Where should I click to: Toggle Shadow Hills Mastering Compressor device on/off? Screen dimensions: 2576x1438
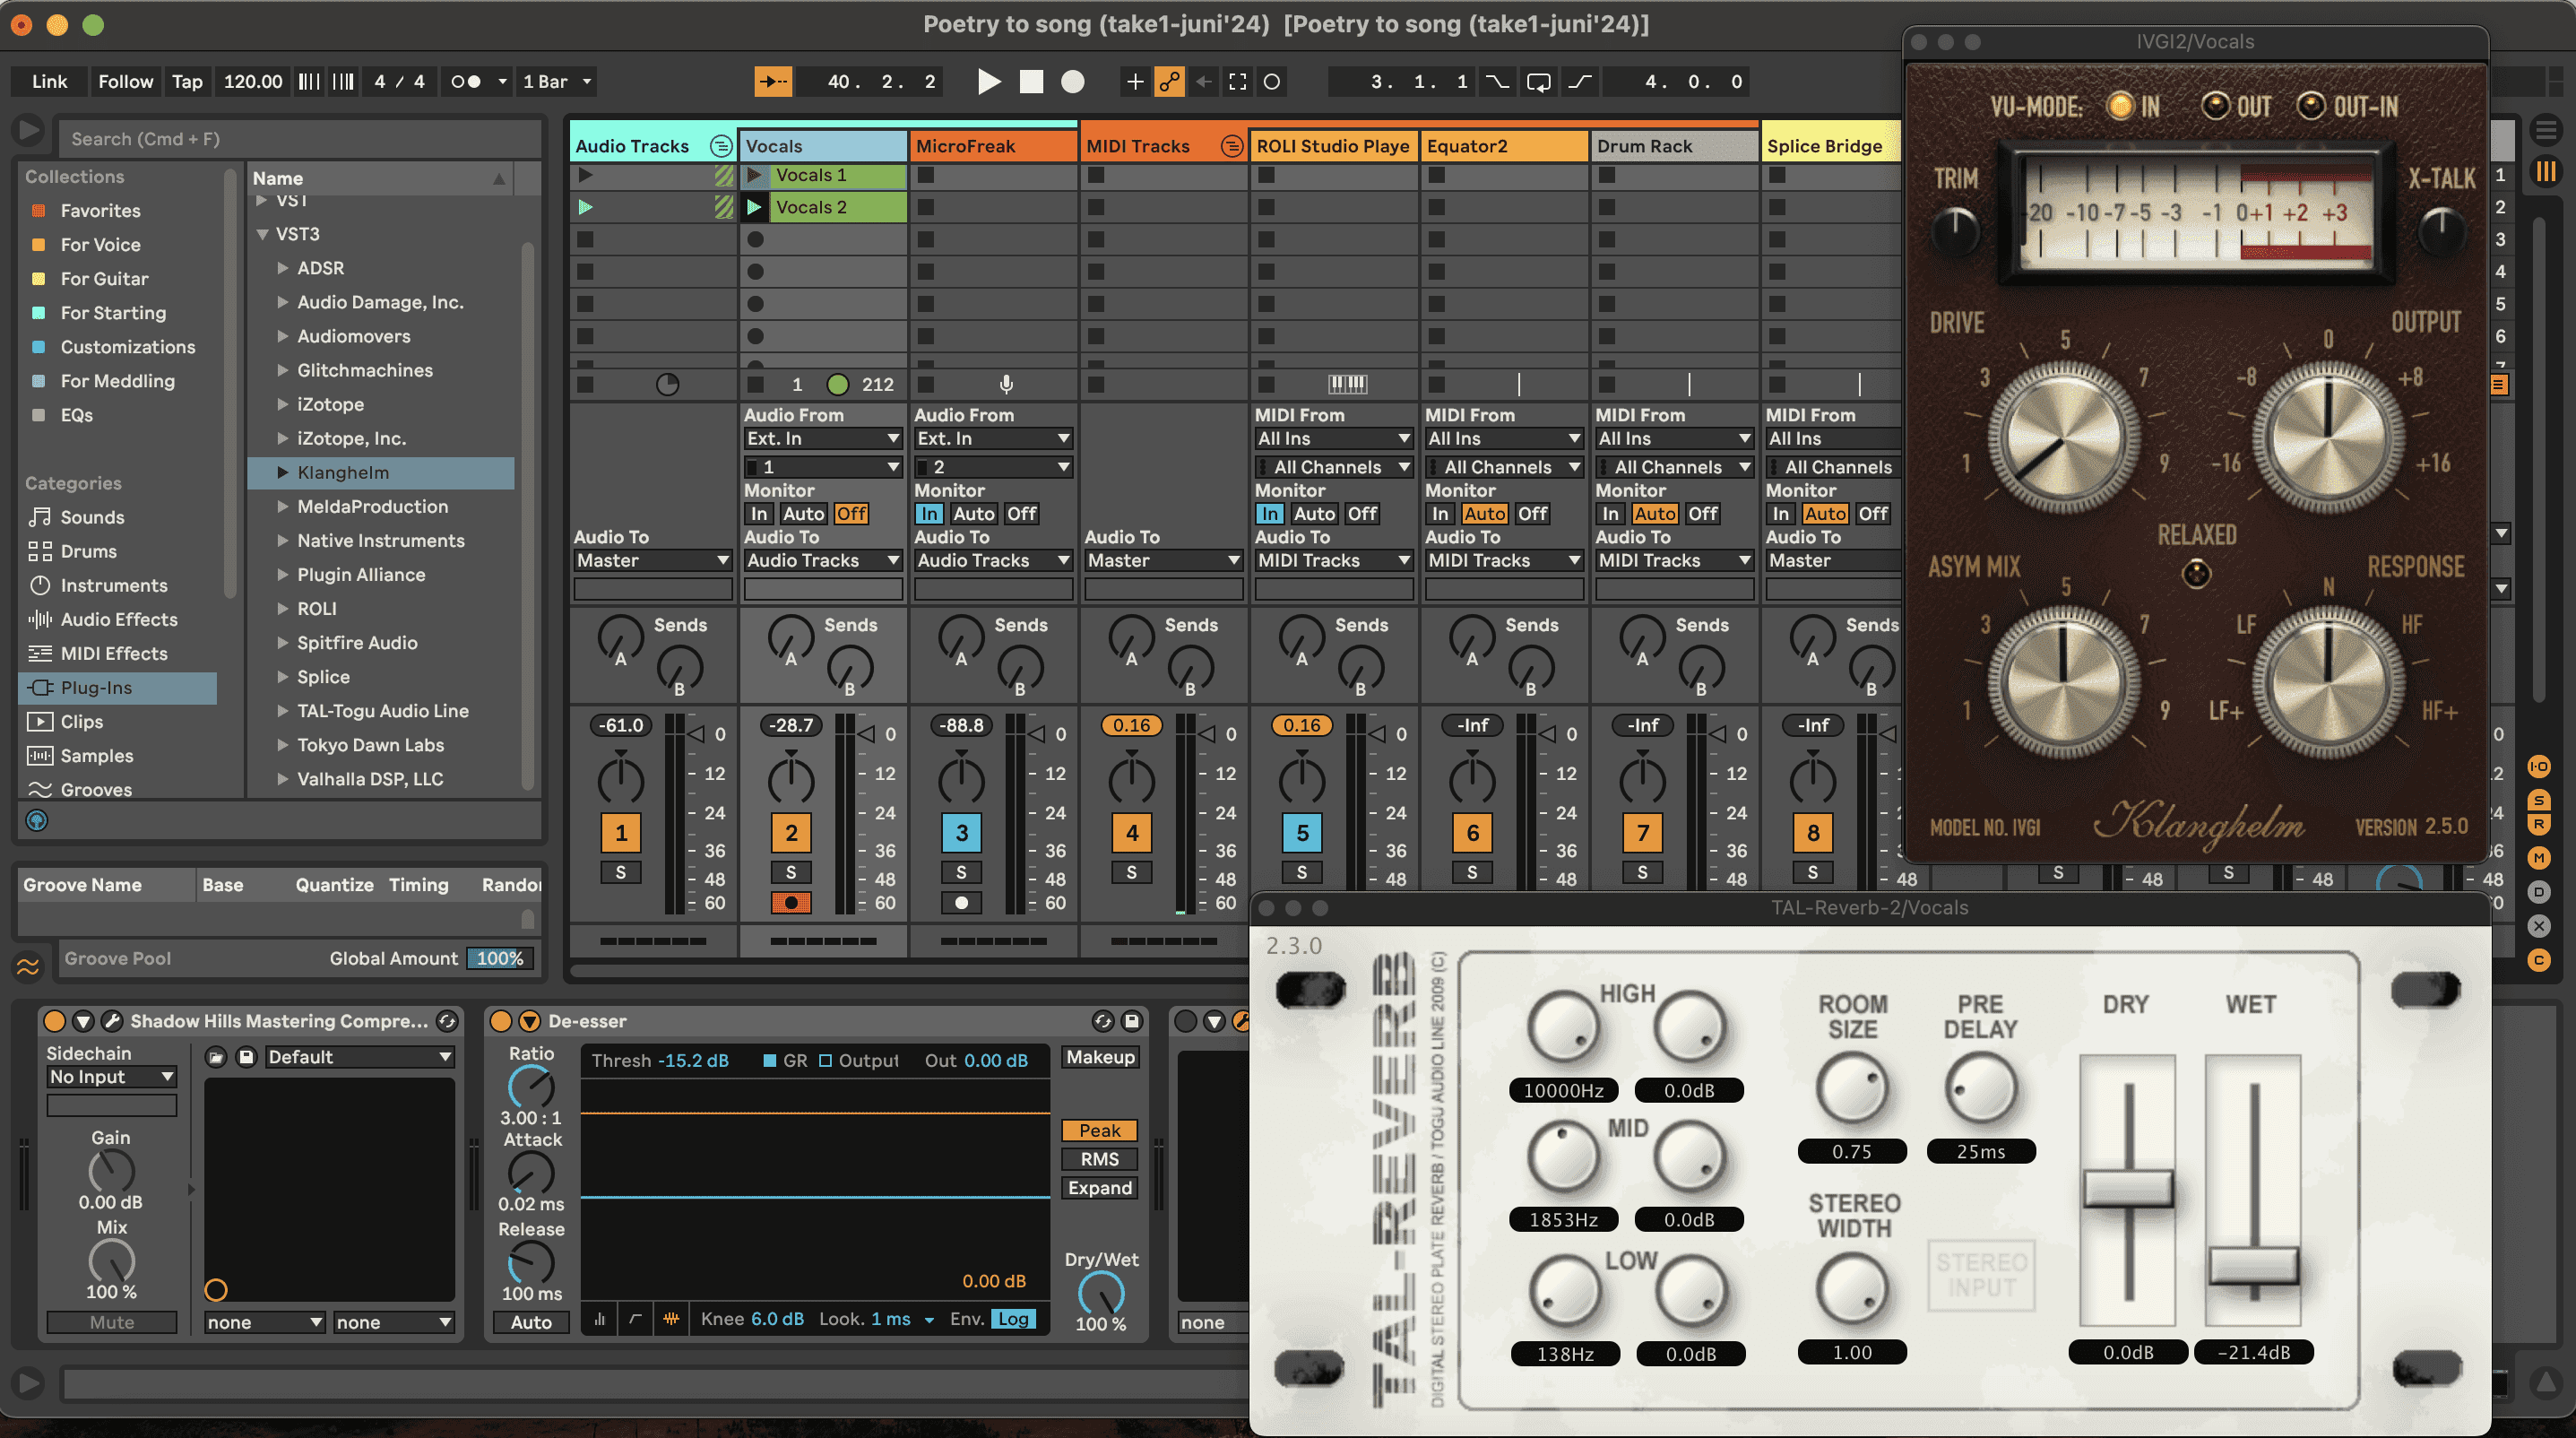pos(55,1021)
